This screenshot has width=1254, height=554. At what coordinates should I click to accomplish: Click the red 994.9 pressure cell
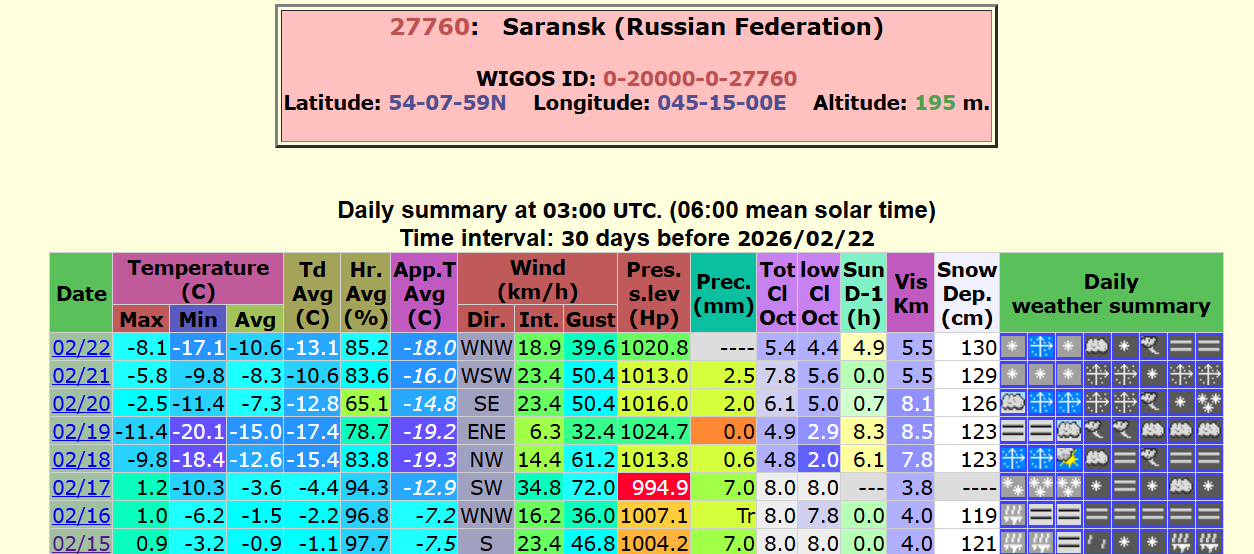(x=654, y=488)
